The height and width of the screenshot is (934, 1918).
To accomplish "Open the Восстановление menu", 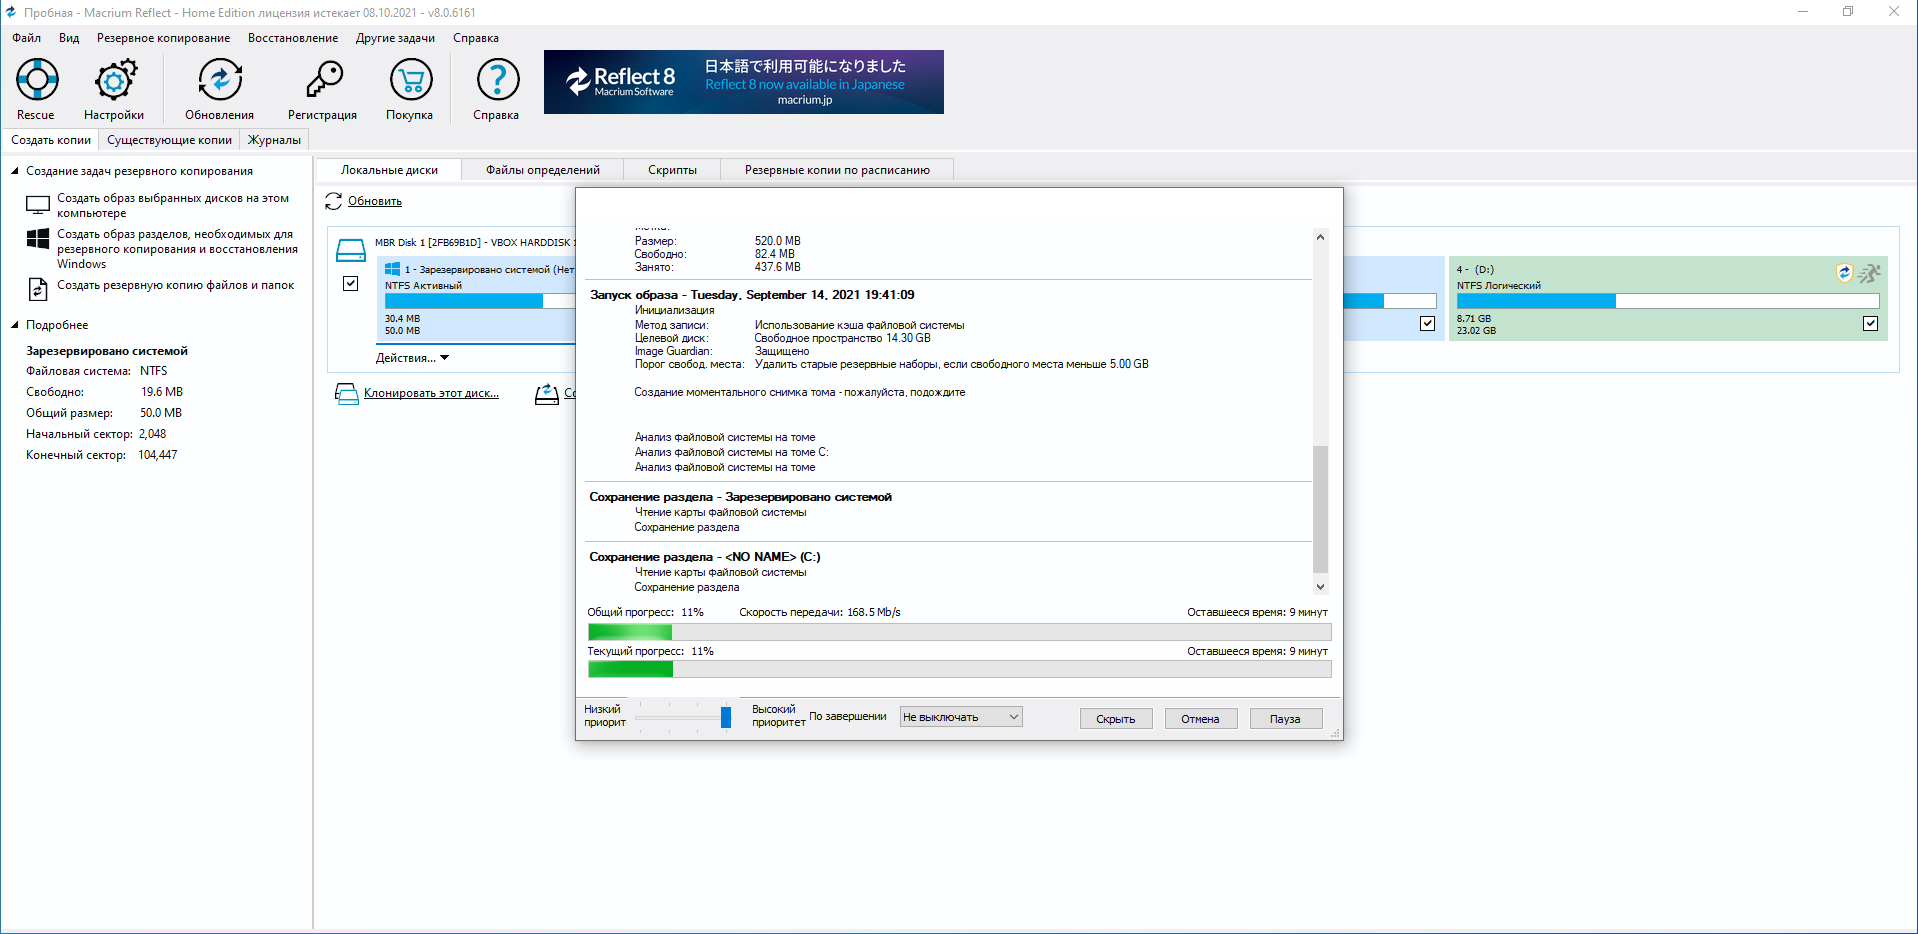I will [293, 38].
